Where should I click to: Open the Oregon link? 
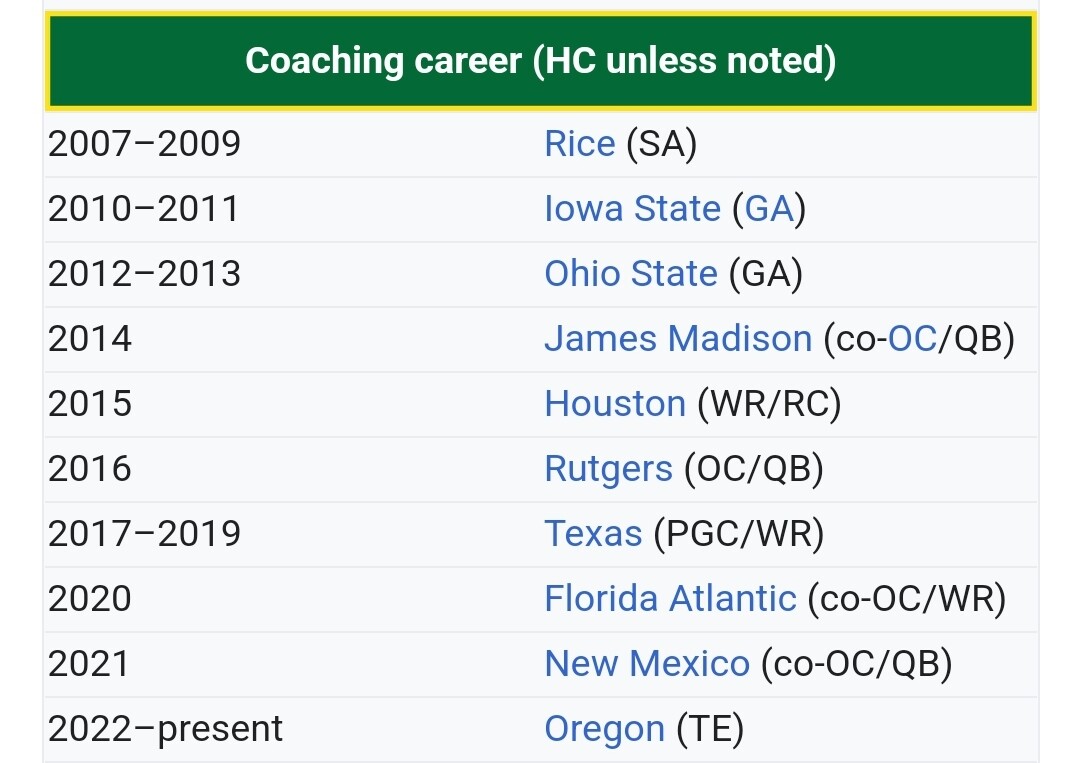pyautogui.click(x=605, y=729)
